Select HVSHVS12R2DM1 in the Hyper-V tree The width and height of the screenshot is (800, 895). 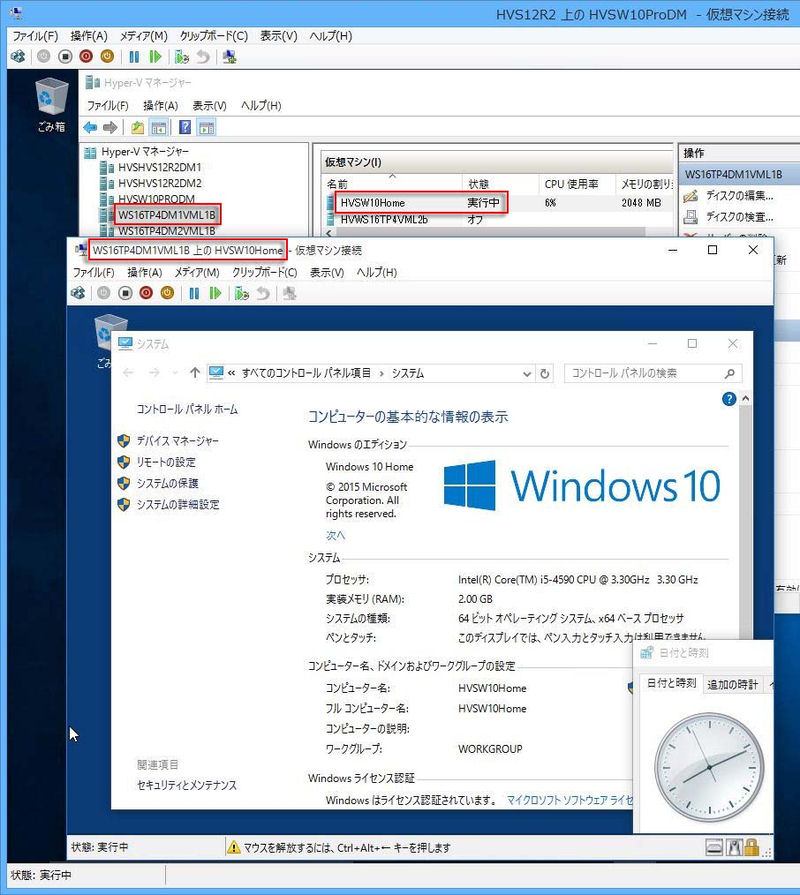tap(160, 167)
